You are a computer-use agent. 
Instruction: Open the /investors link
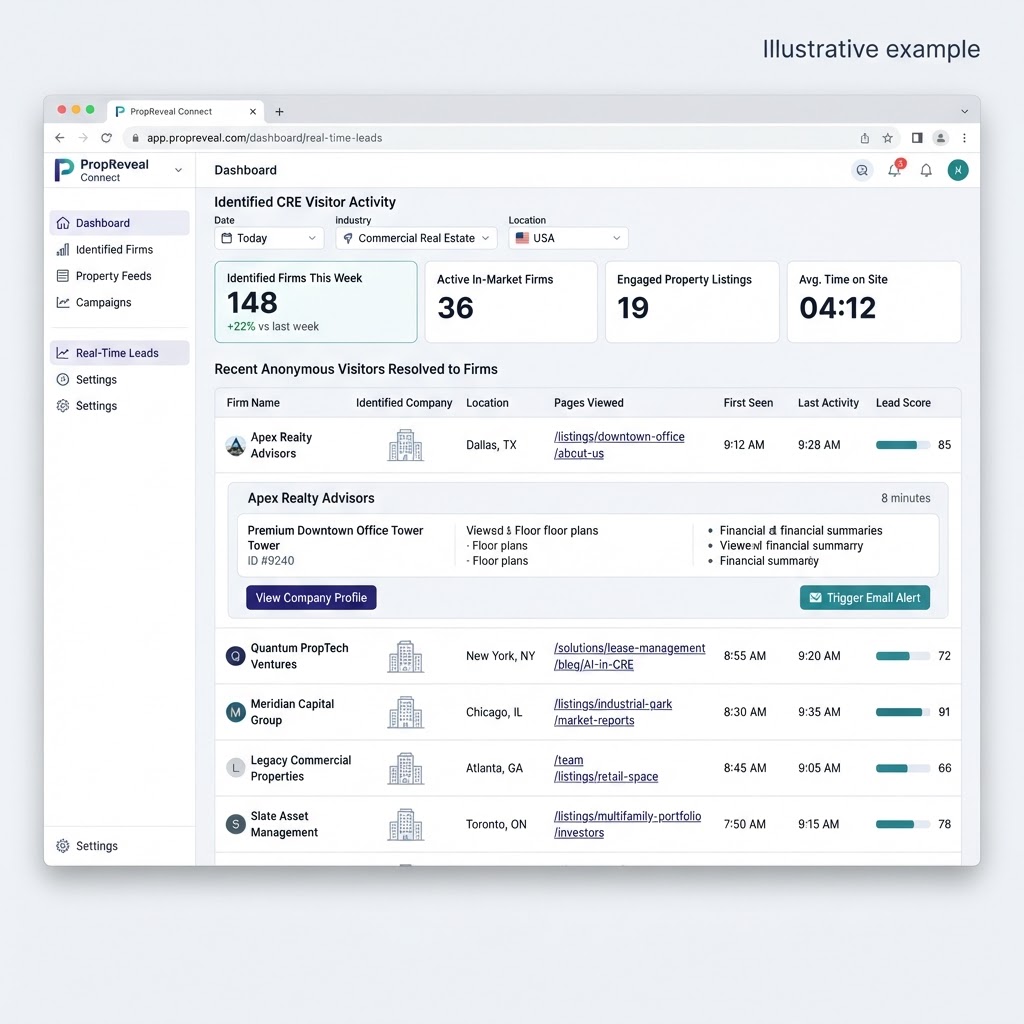click(x=579, y=833)
